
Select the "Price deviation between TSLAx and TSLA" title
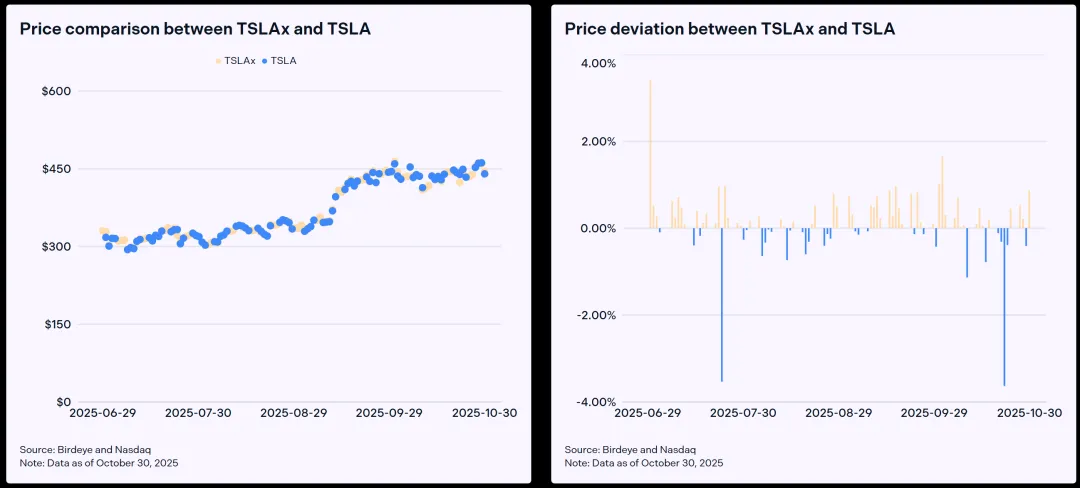[729, 29]
